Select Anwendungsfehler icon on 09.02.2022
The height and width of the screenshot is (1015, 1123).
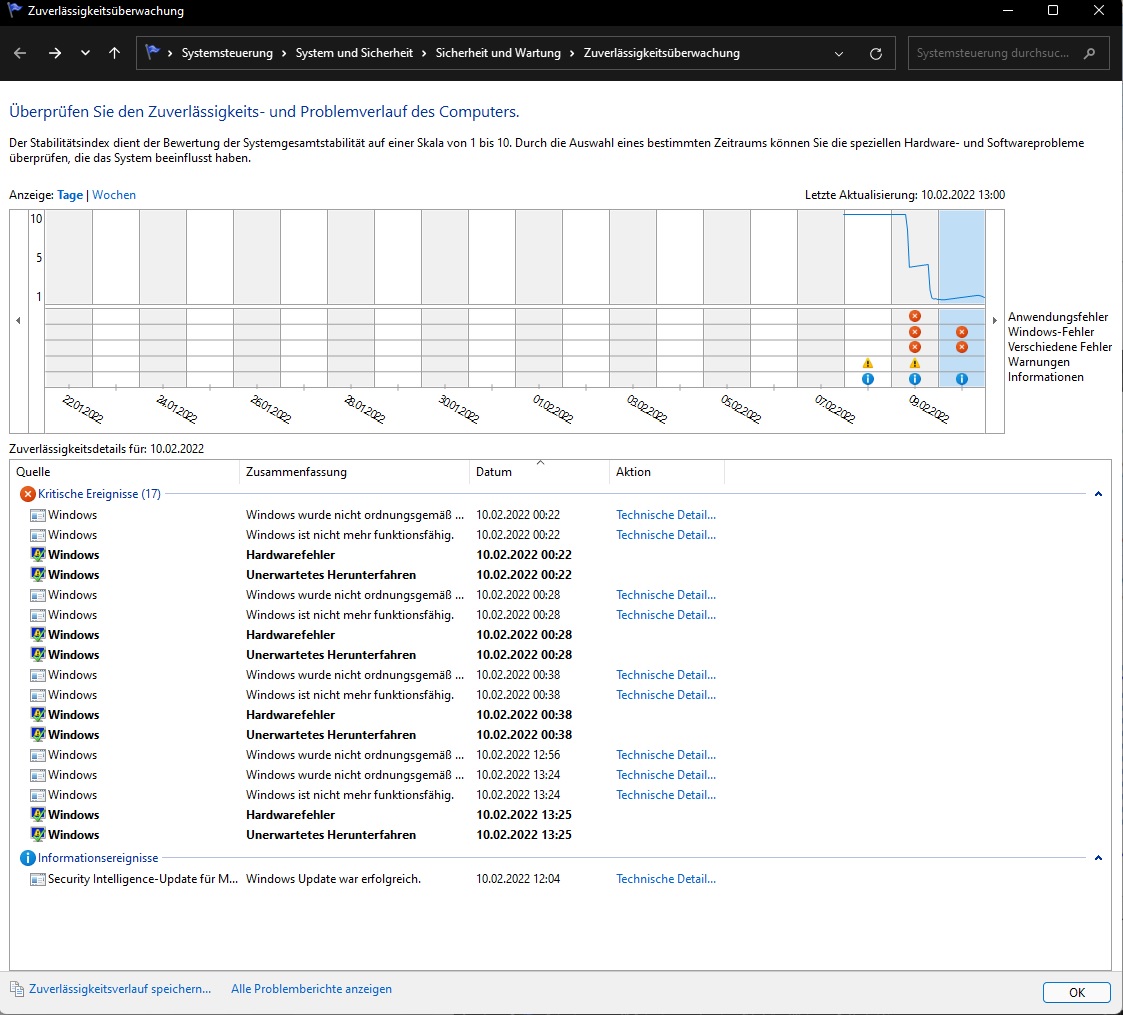(915, 316)
